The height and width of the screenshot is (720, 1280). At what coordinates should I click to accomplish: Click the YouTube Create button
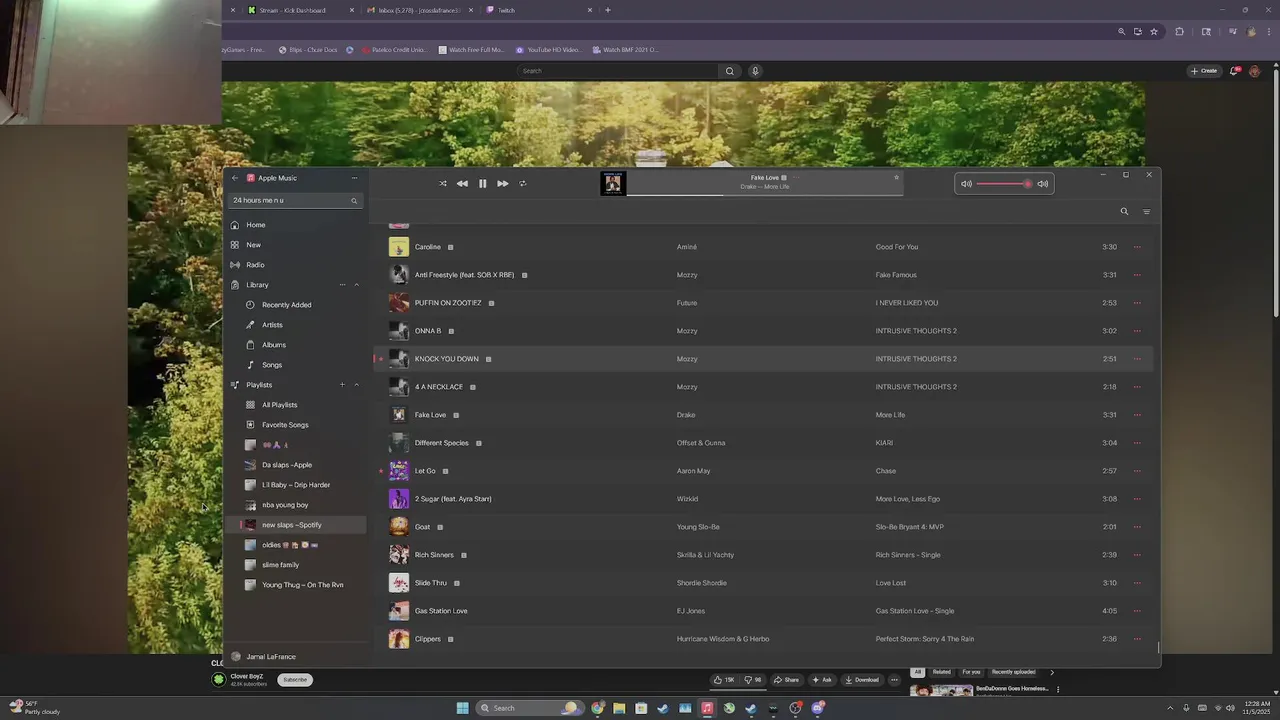[1204, 71]
